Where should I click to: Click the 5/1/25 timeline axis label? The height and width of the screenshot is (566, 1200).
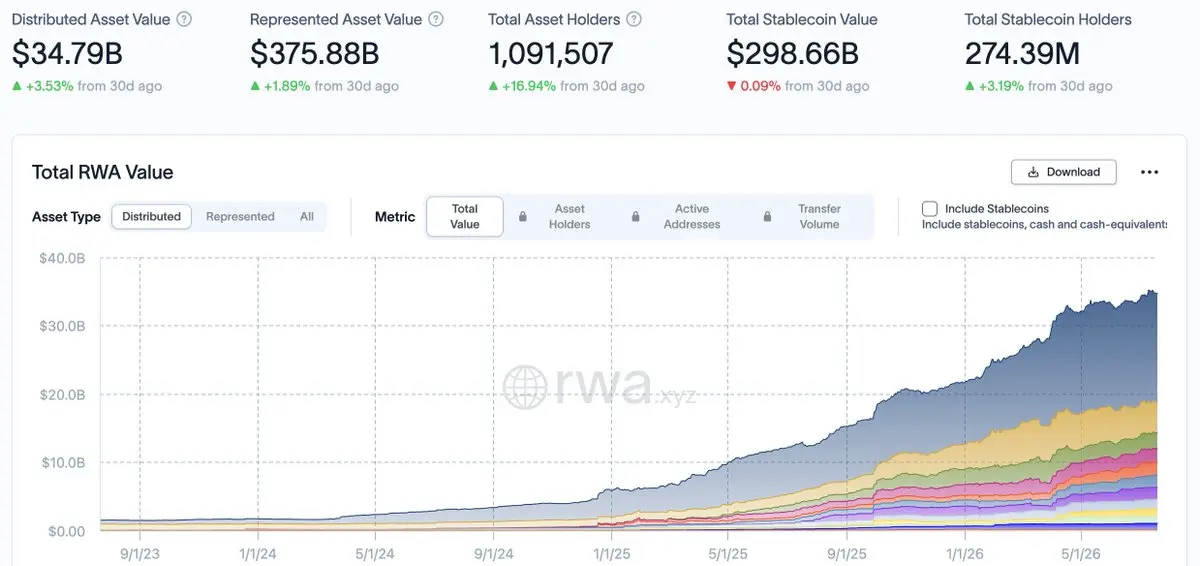coord(729,552)
